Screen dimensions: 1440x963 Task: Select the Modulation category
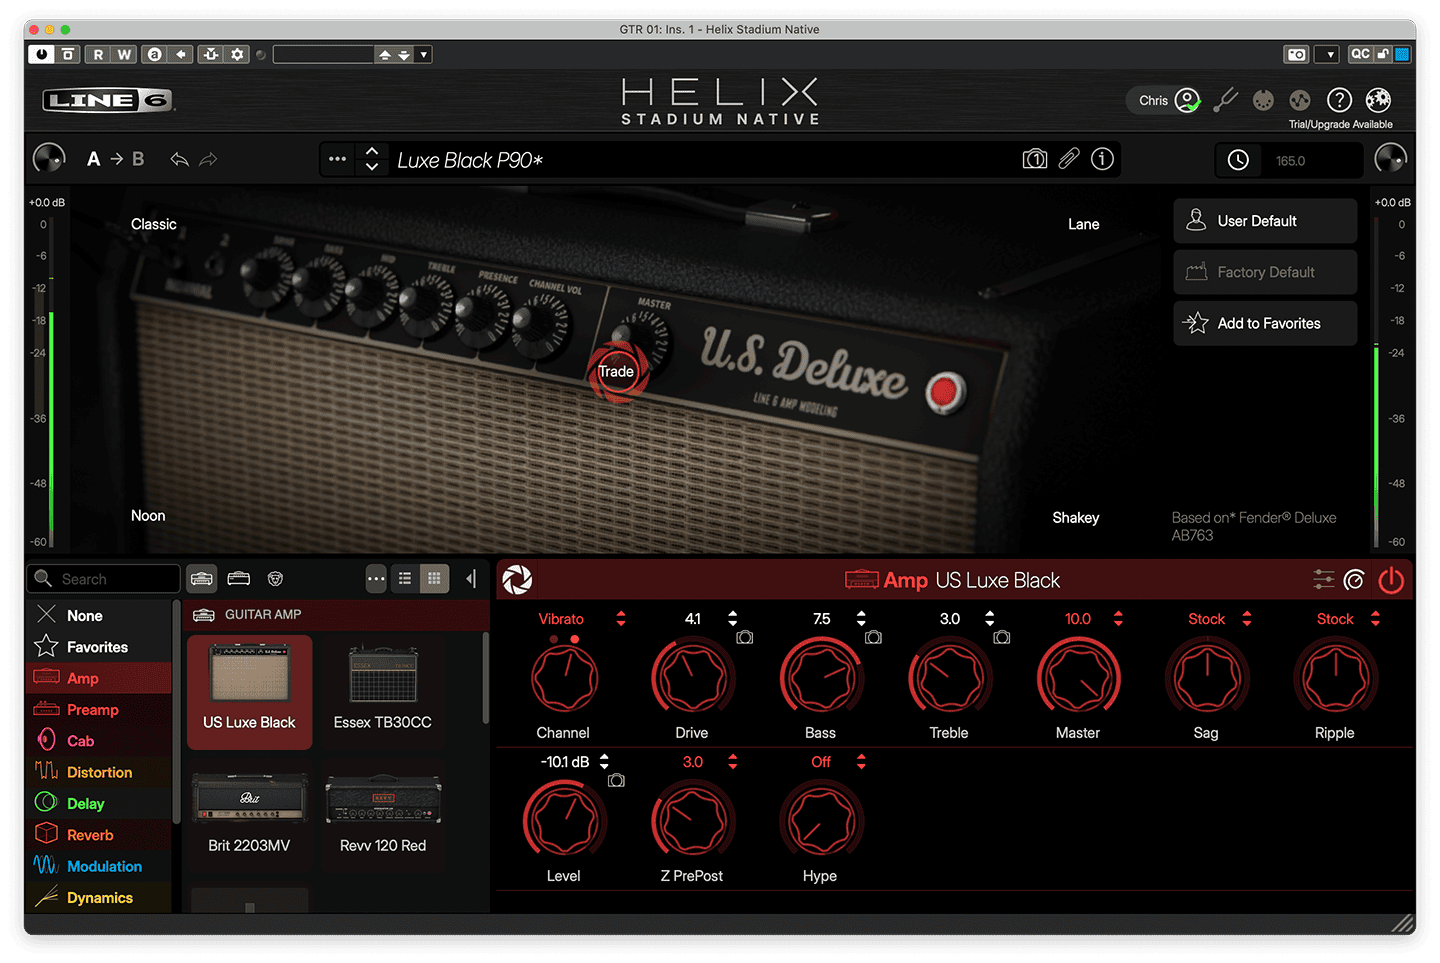98,866
